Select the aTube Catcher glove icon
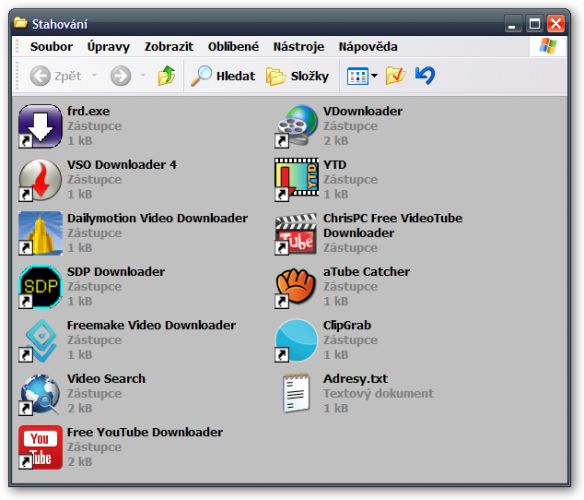The width and height of the screenshot is (584, 500). (296, 287)
